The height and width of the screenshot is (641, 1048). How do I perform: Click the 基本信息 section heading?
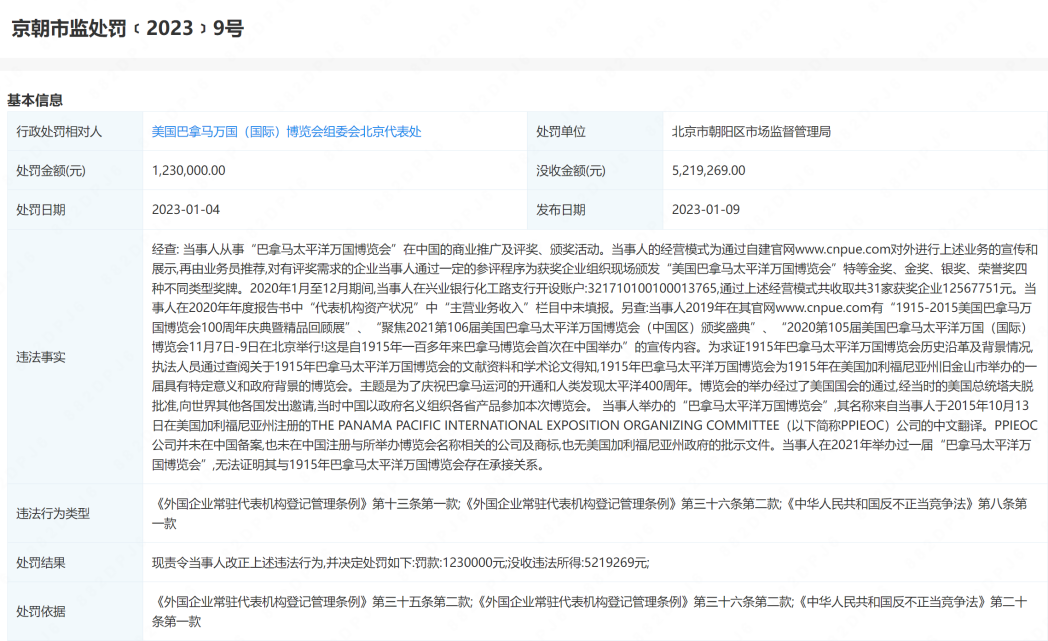pos(35,100)
